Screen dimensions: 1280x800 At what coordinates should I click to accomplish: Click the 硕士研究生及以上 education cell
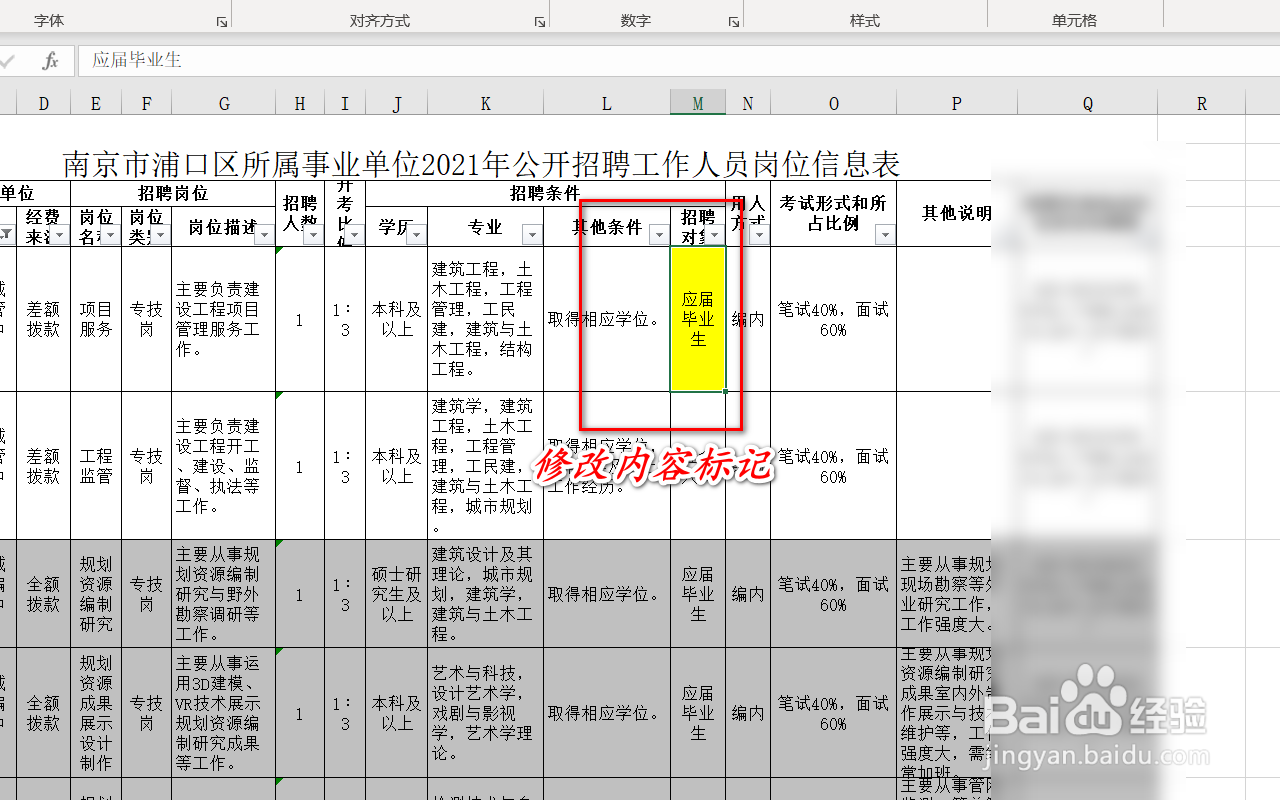tap(397, 594)
